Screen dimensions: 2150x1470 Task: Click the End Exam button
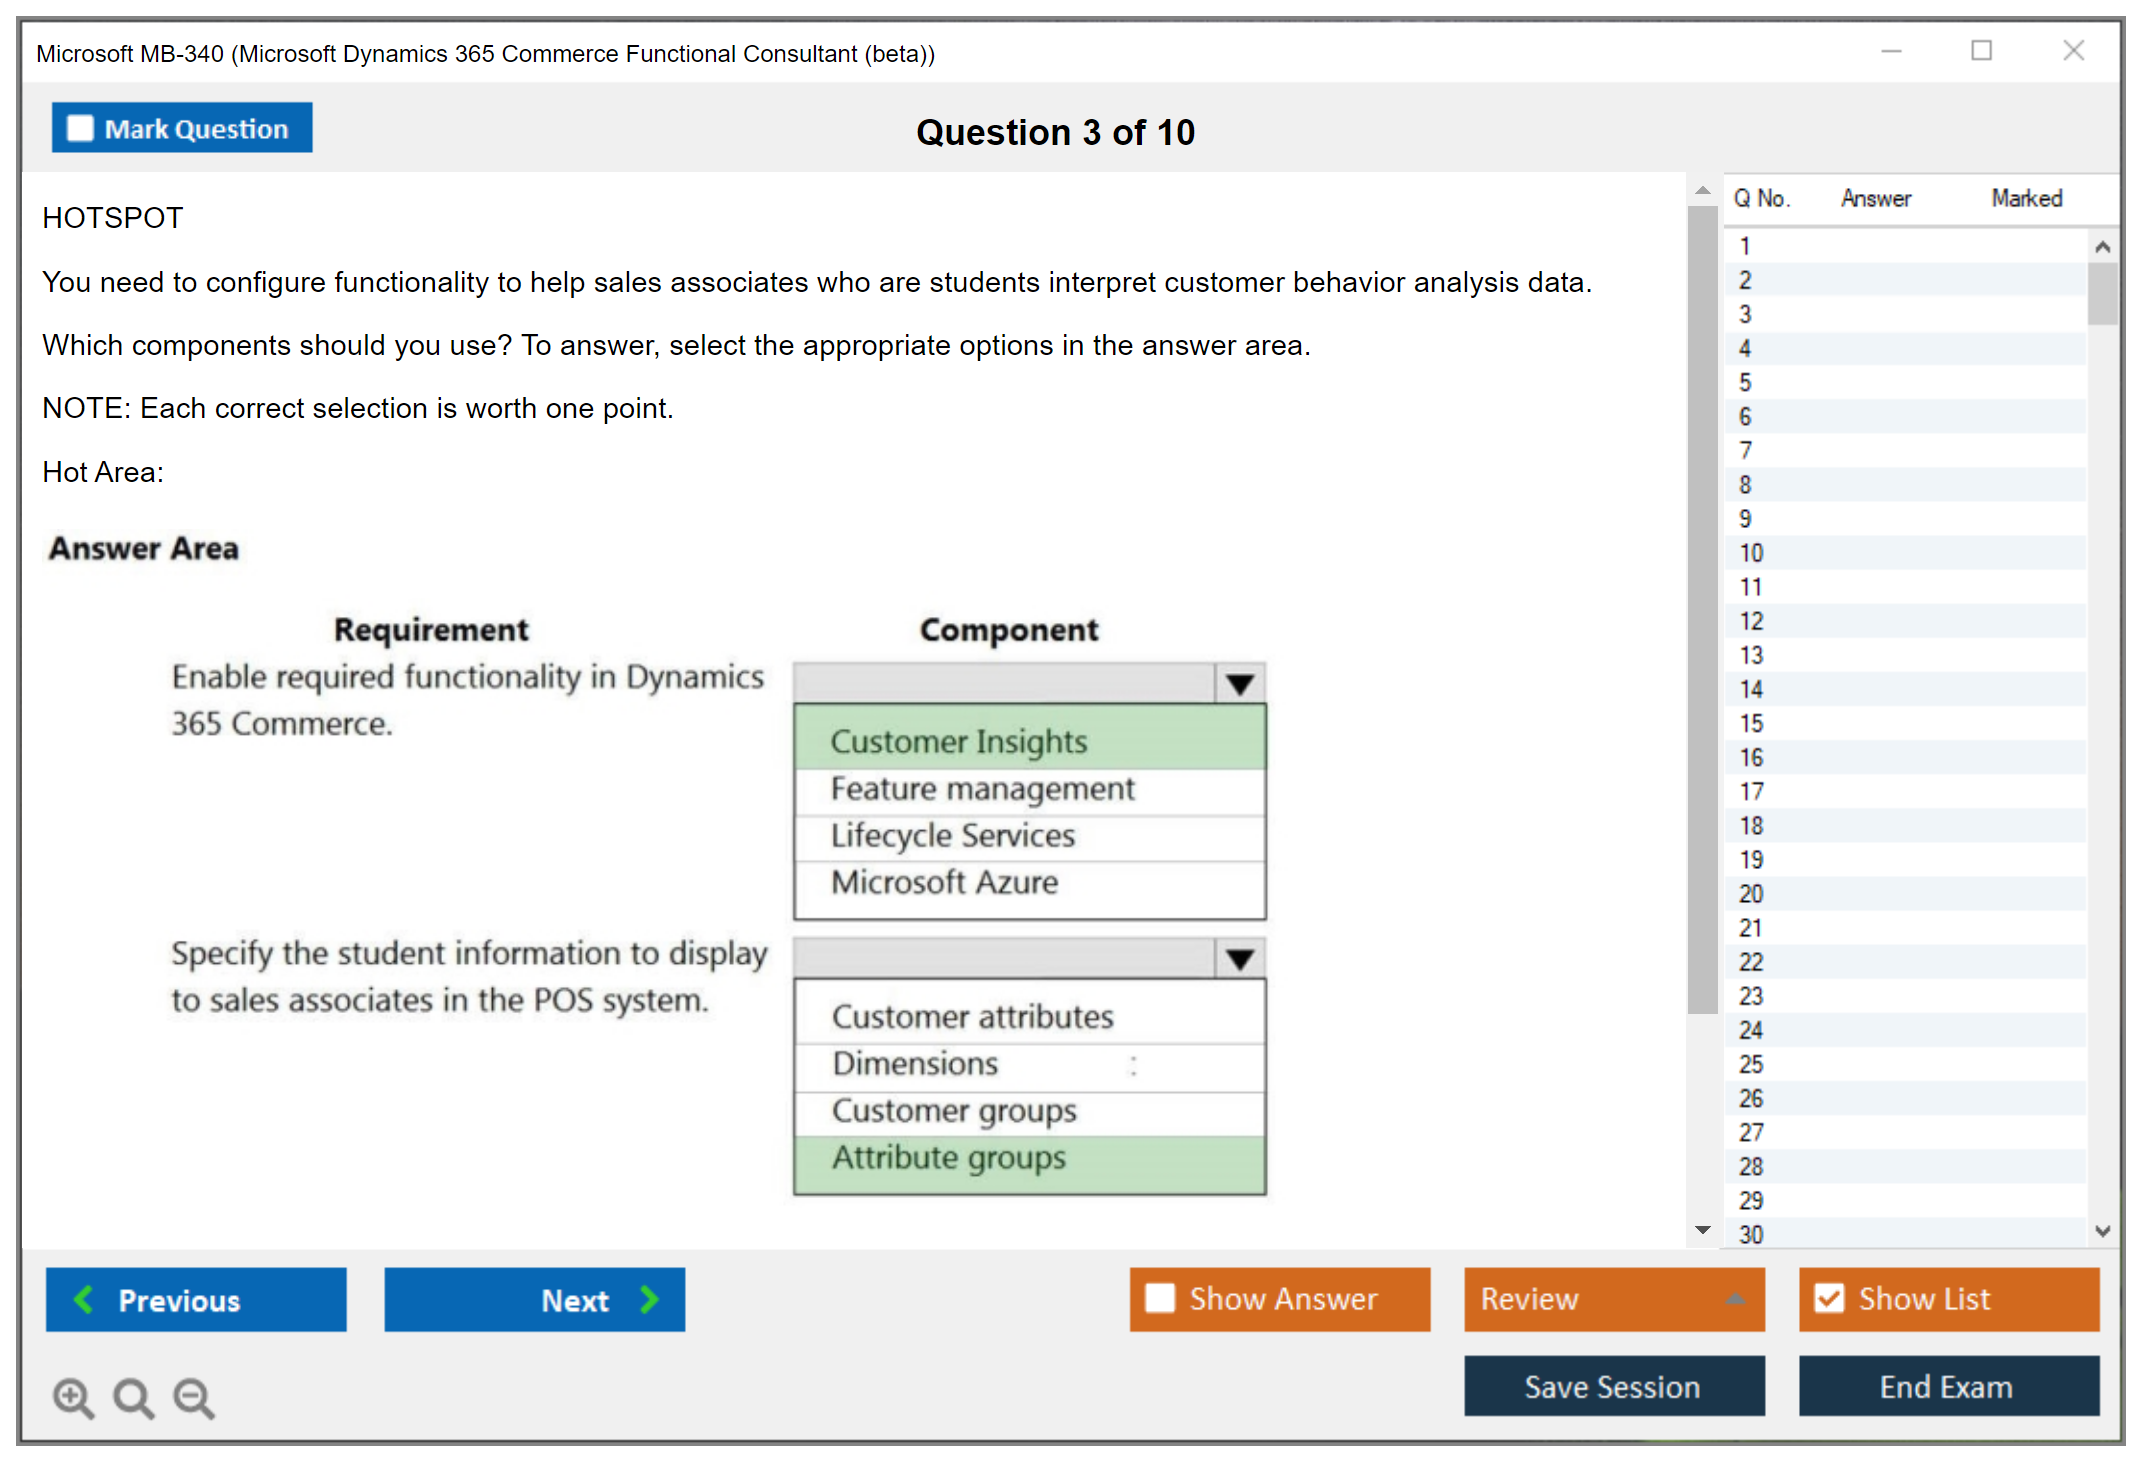[x=1947, y=1386]
